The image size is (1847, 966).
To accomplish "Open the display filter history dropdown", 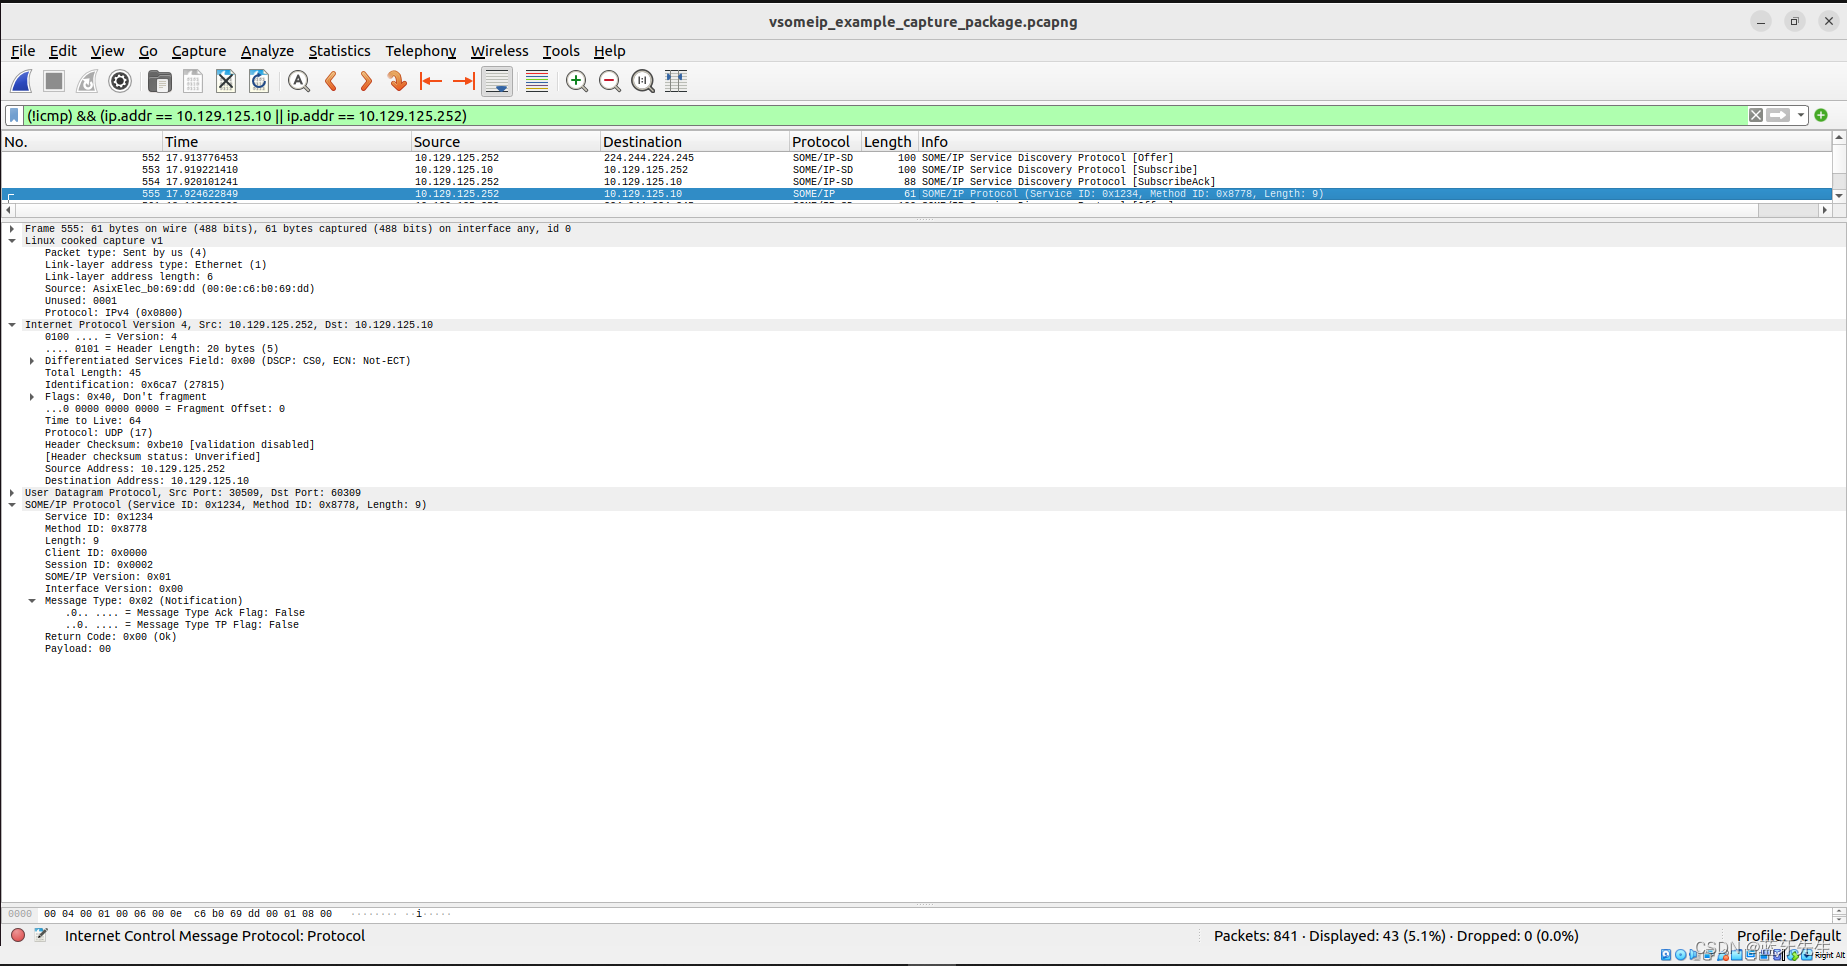I will tap(1802, 115).
